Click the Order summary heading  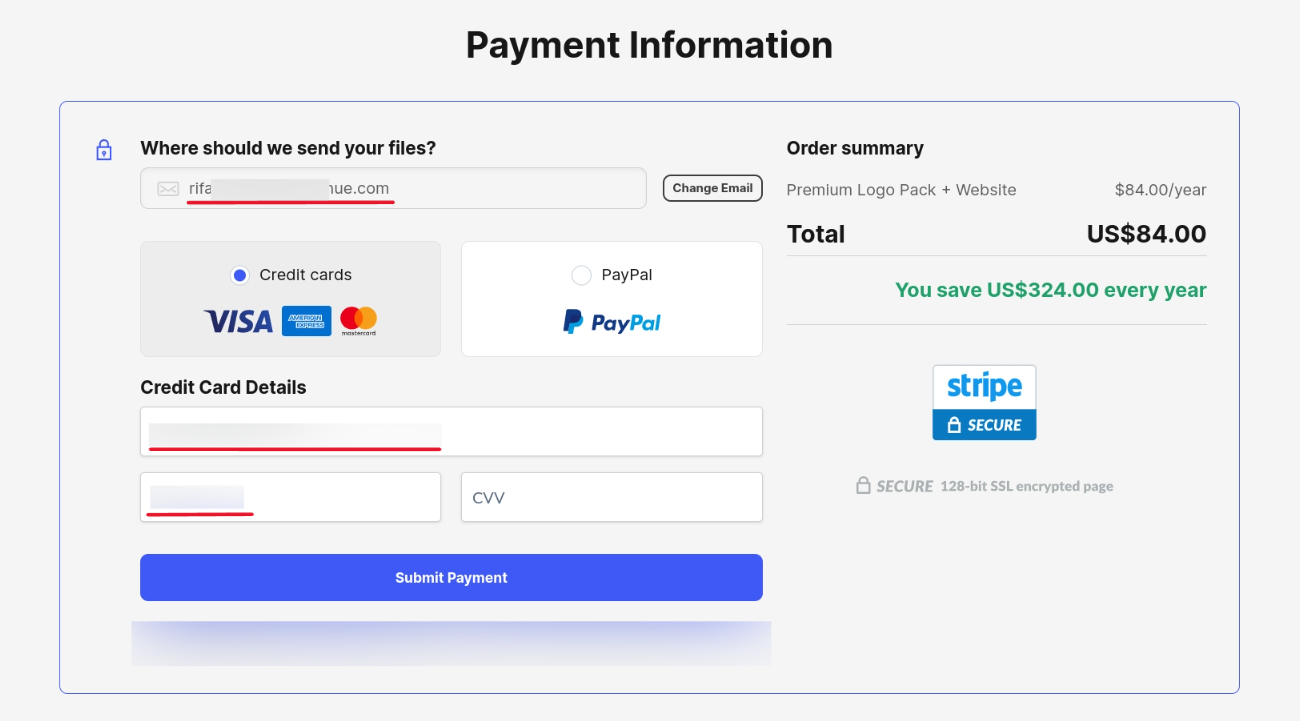(x=855, y=148)
